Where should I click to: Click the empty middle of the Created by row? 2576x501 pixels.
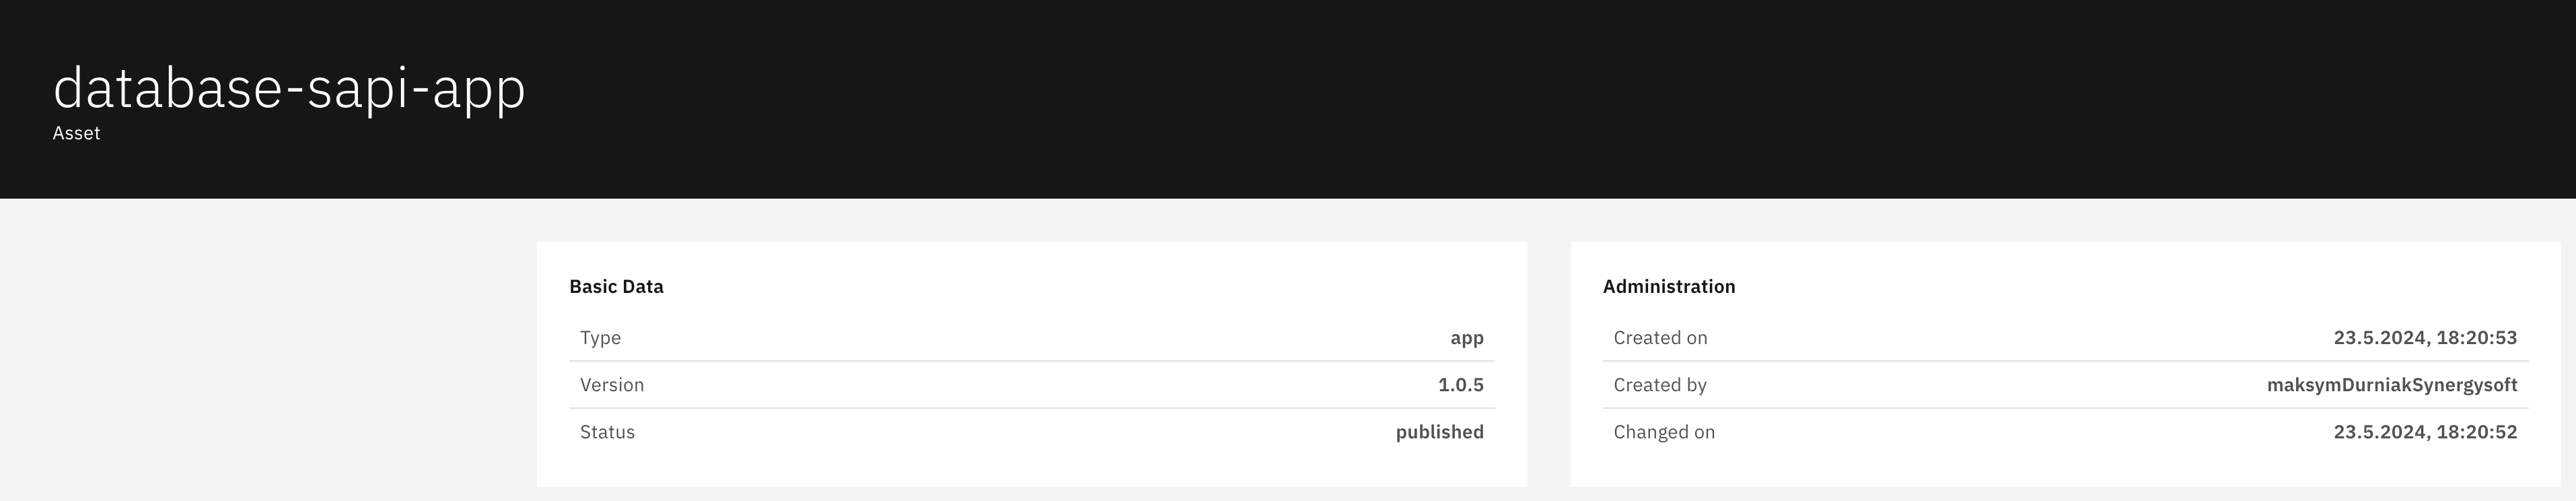point(1980,385)
